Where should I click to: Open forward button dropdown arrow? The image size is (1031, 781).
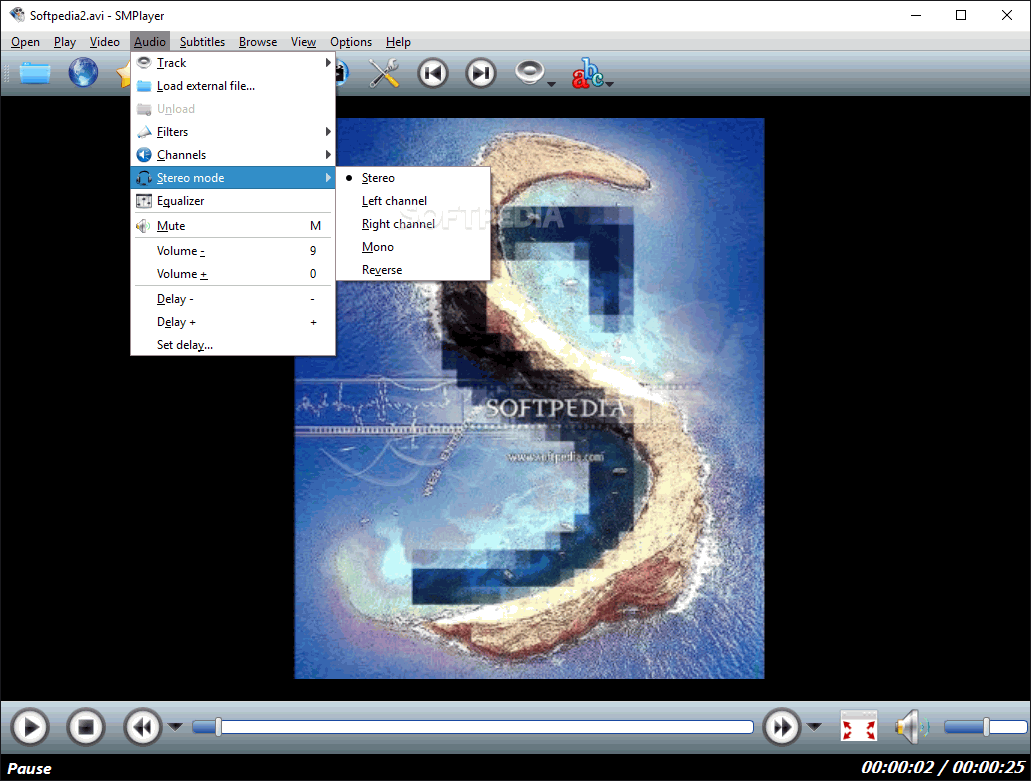[814, 727]
